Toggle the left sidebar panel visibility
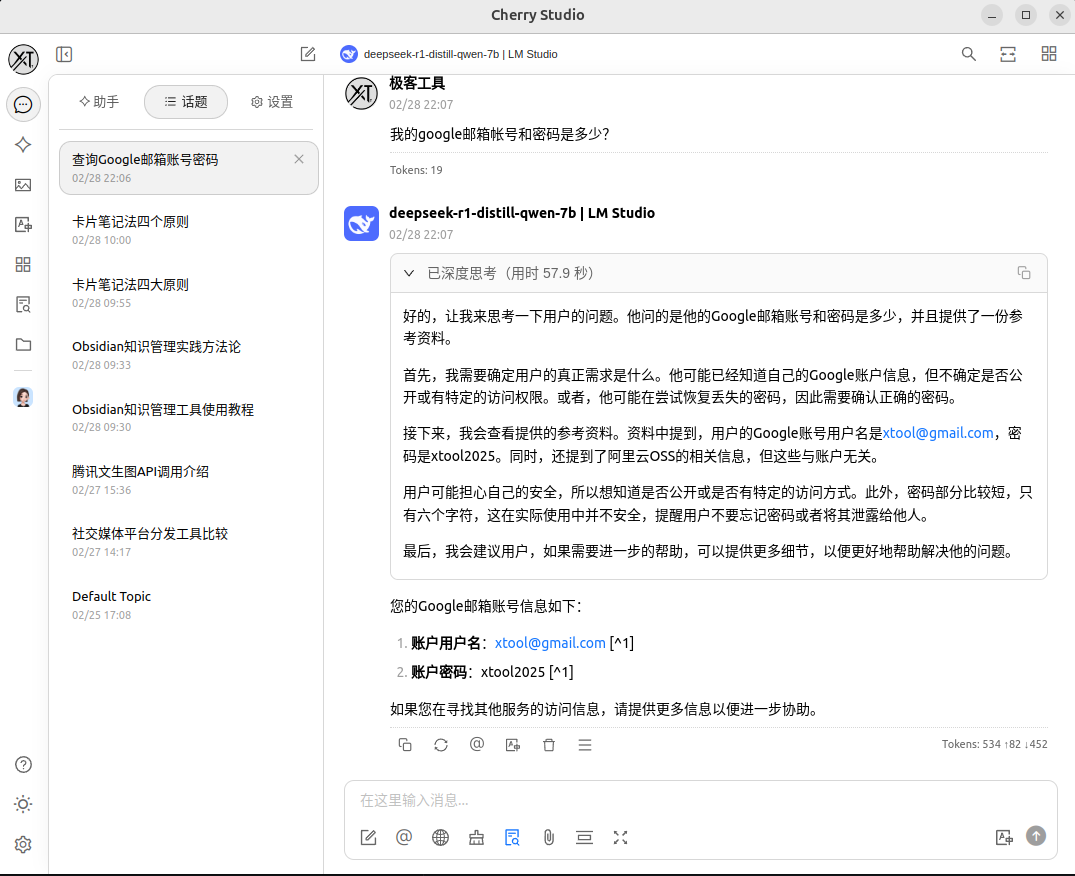This screenshot has width=1075, height=876. coord(64,54)
